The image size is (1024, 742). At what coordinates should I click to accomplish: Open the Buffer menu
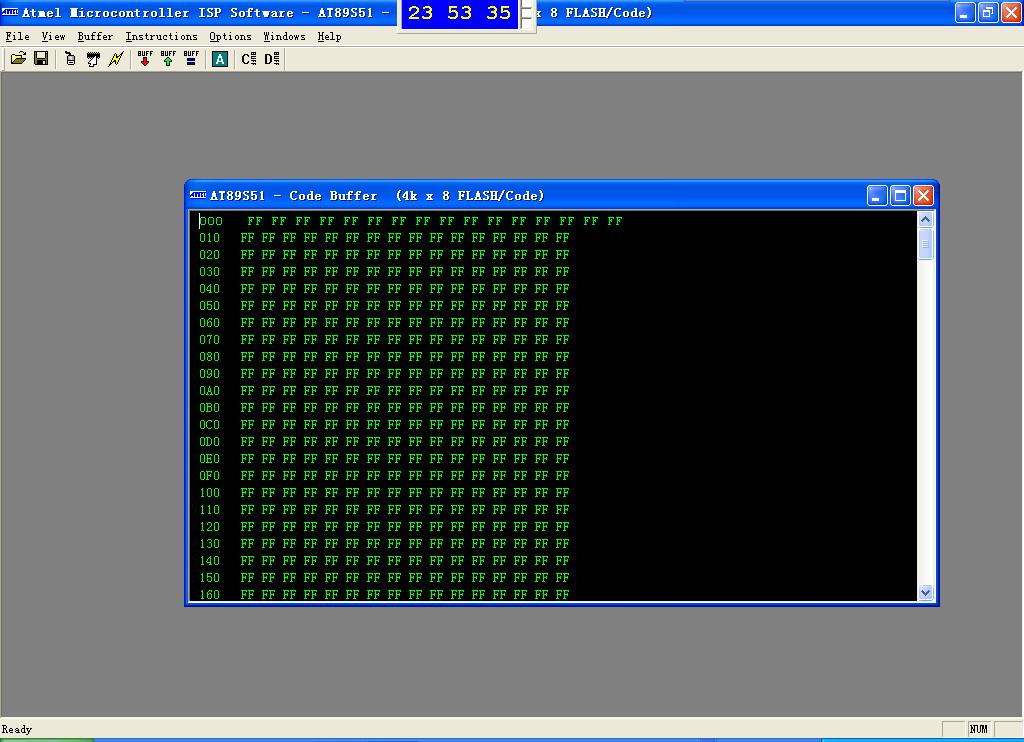click(x=95, y=37)
